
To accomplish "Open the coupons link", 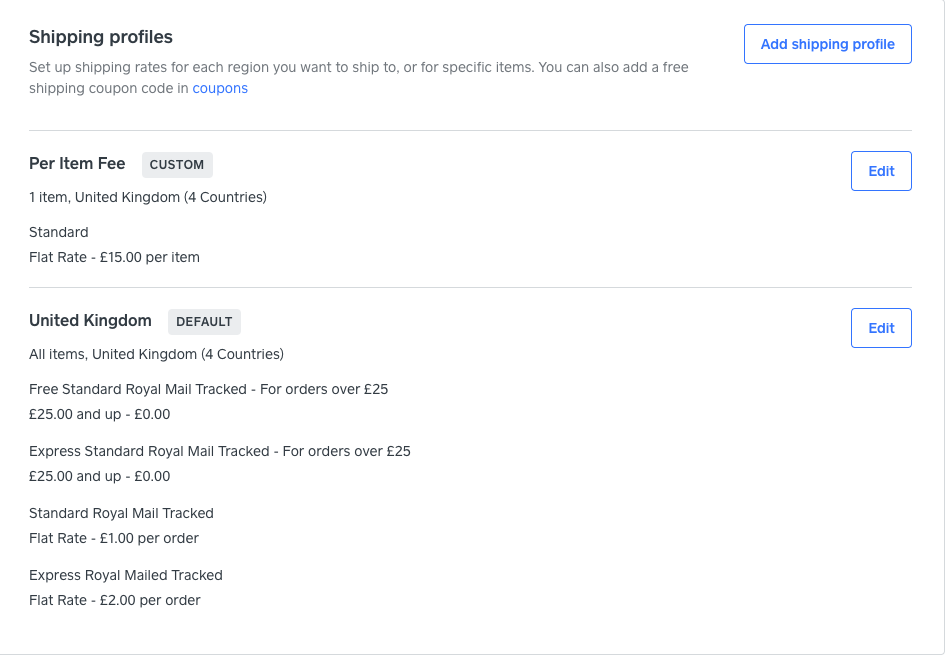I will pos(219,88).
